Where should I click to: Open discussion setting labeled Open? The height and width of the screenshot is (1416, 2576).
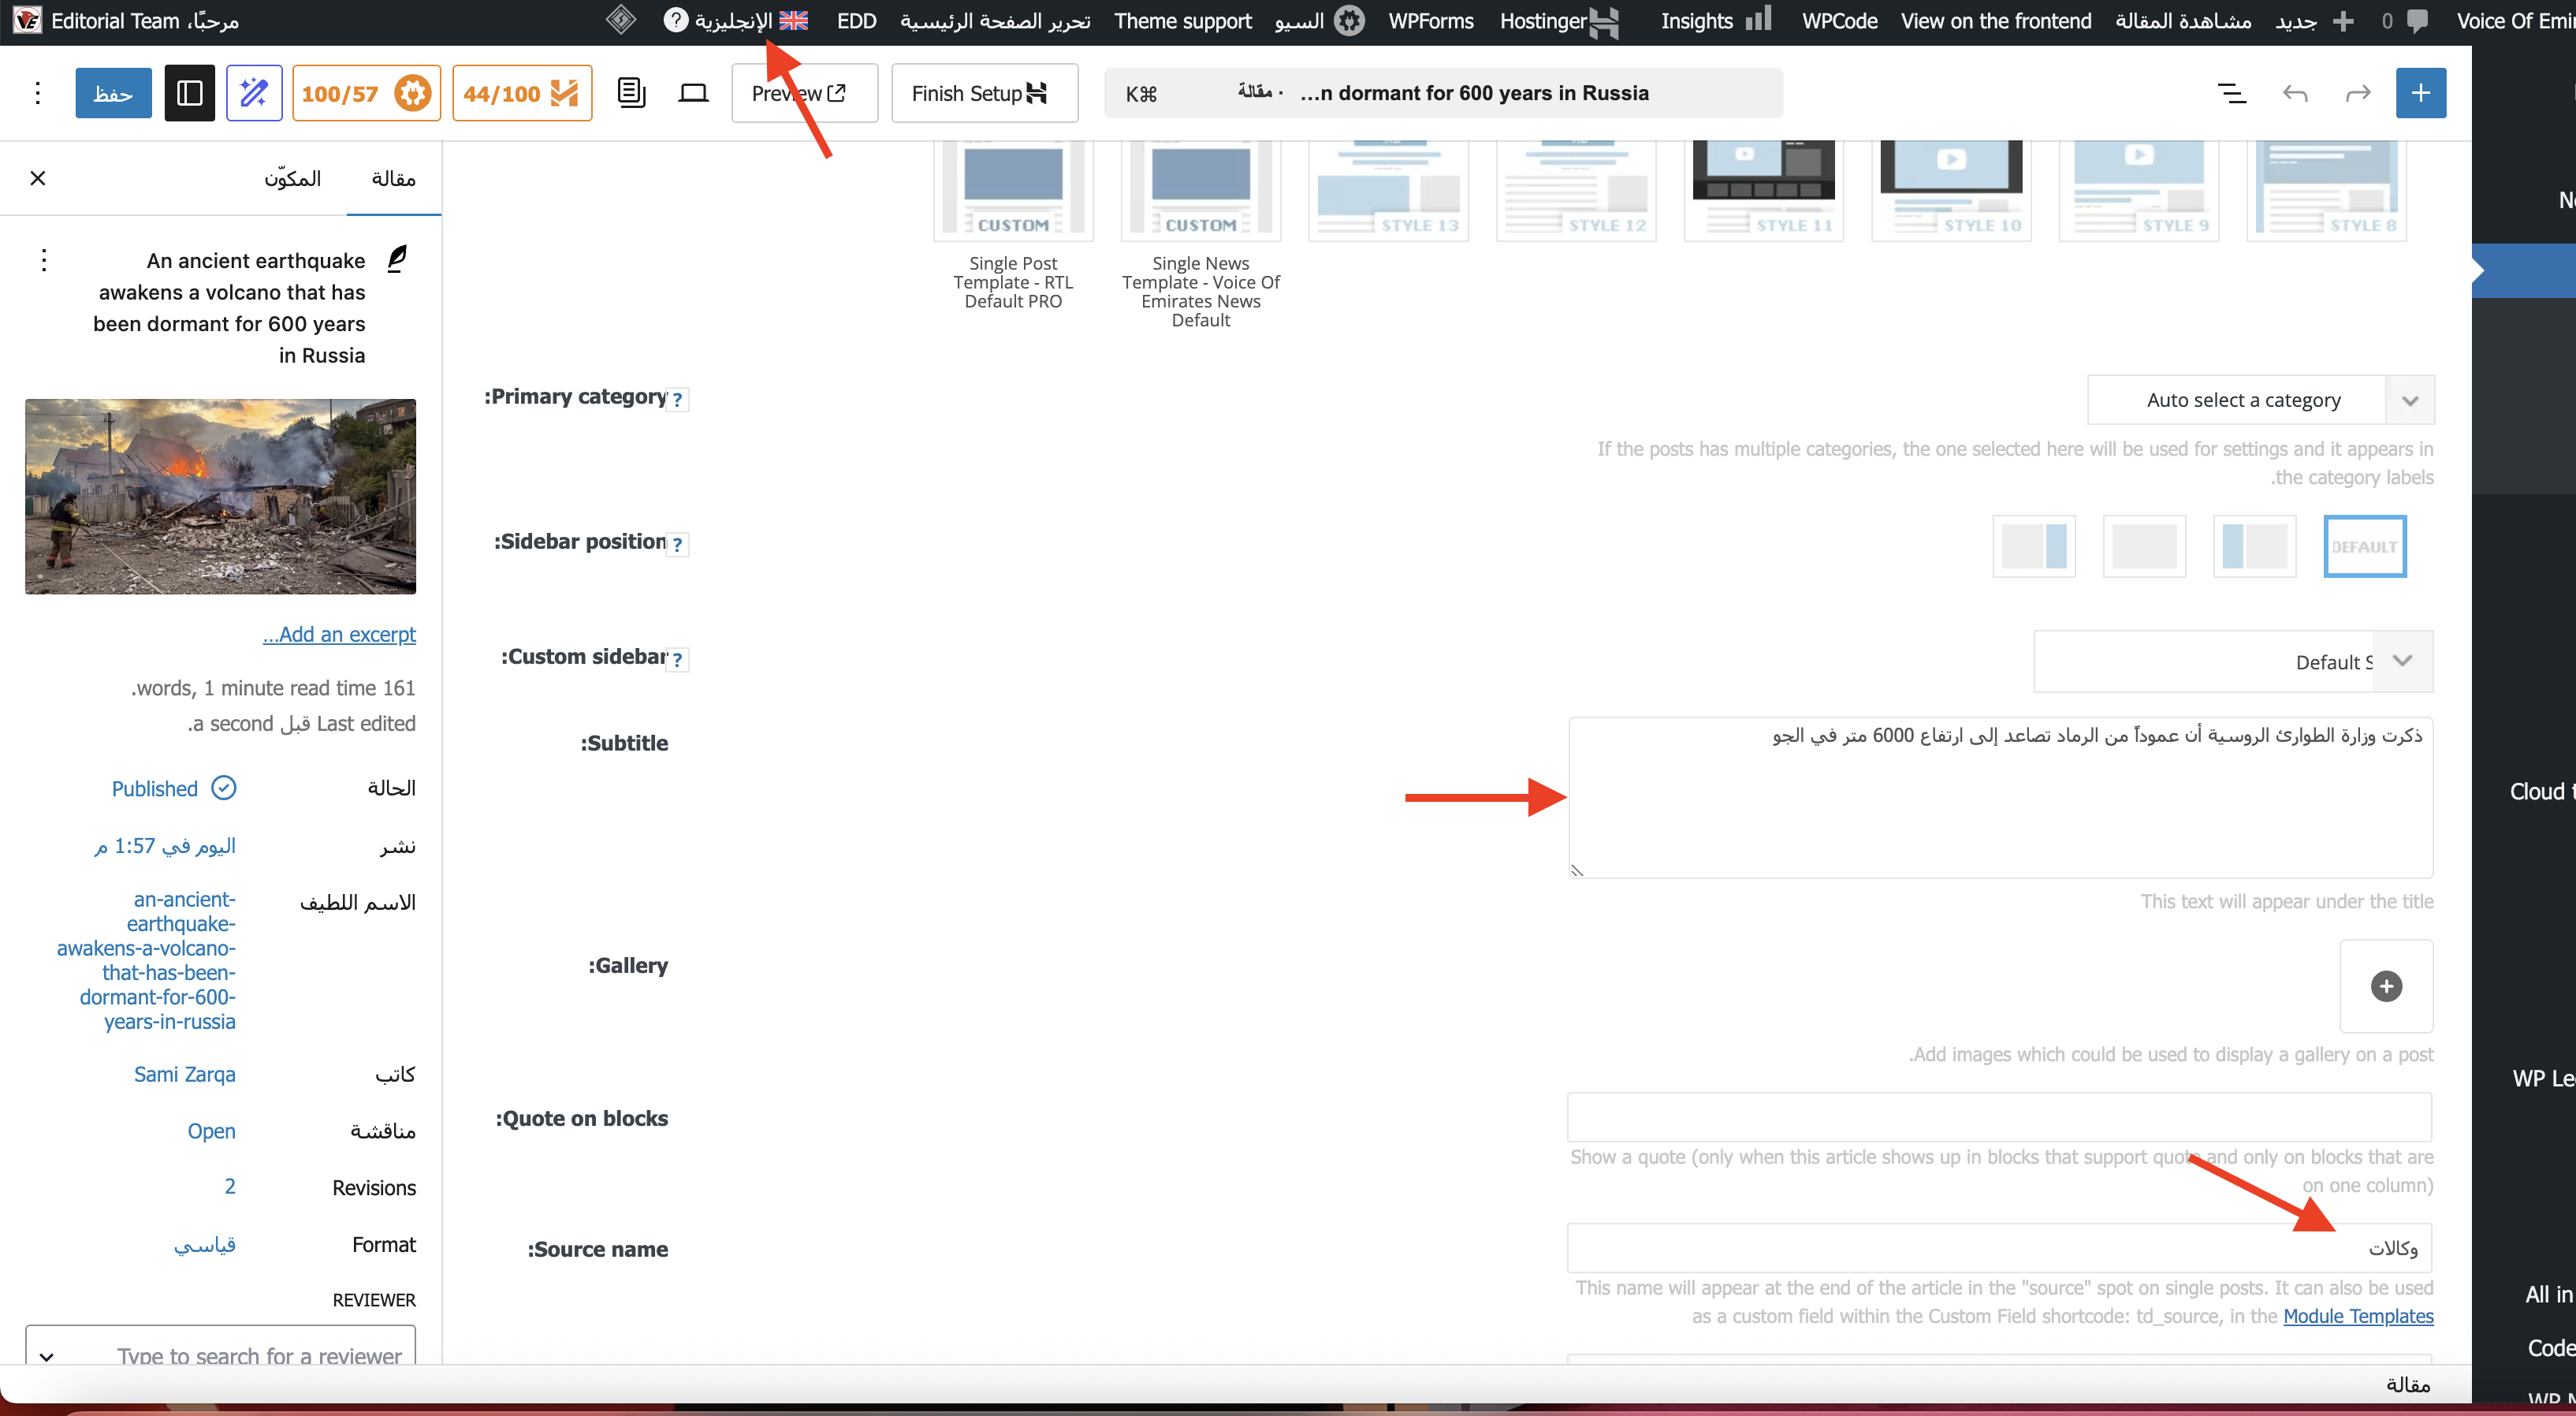[x=212, y=1131]
